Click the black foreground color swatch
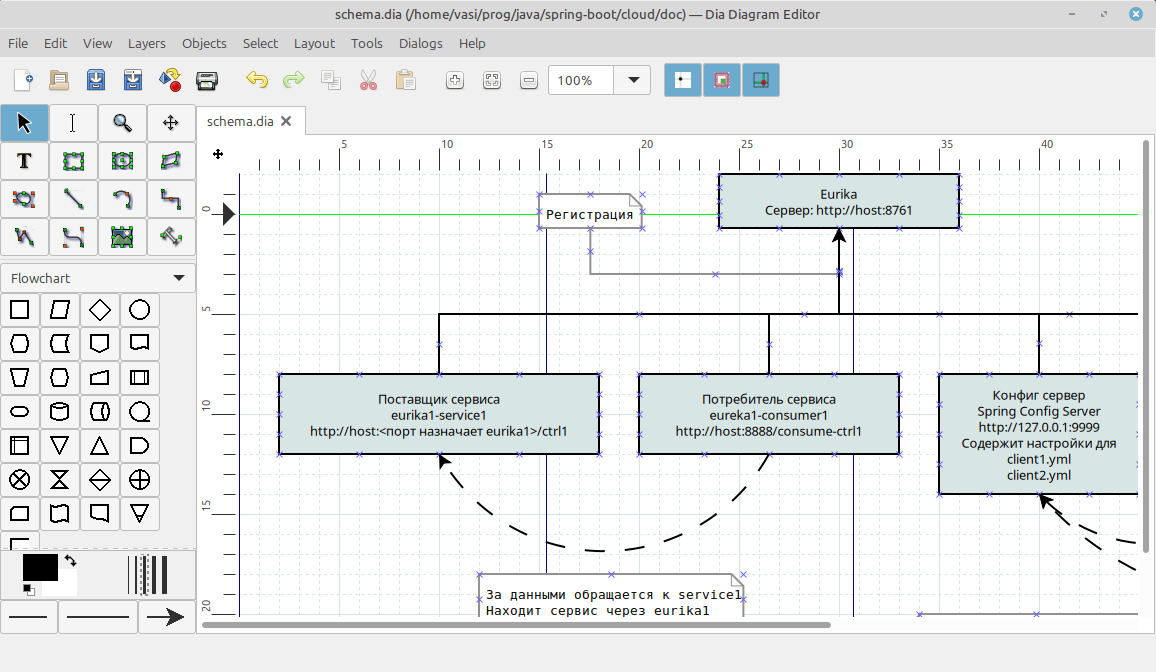This screenshot has height=672, width=1156. pyautogui.click(x=40, y=568)
